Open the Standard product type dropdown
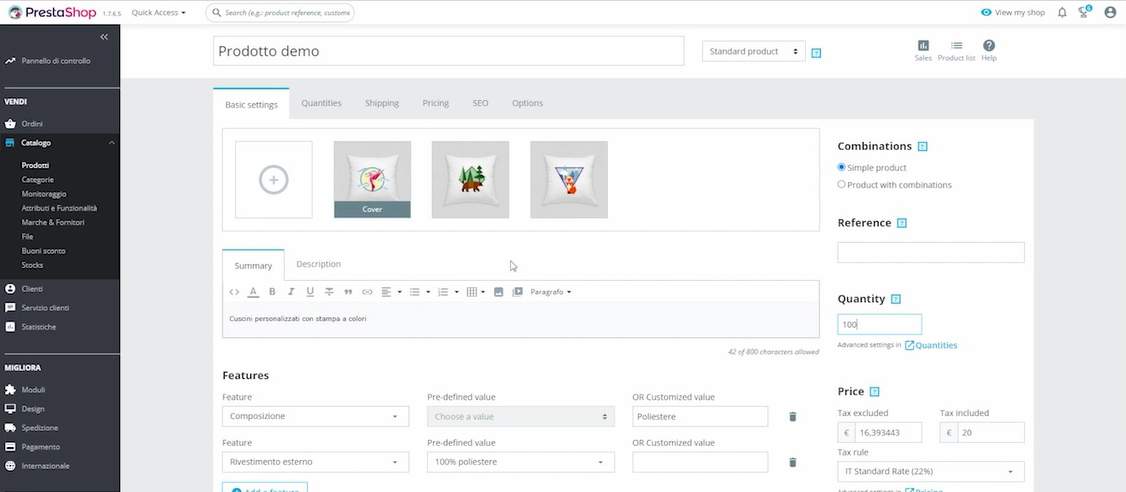The height and width of the screenshot is (492, 1126). click(x=753, y=51)
